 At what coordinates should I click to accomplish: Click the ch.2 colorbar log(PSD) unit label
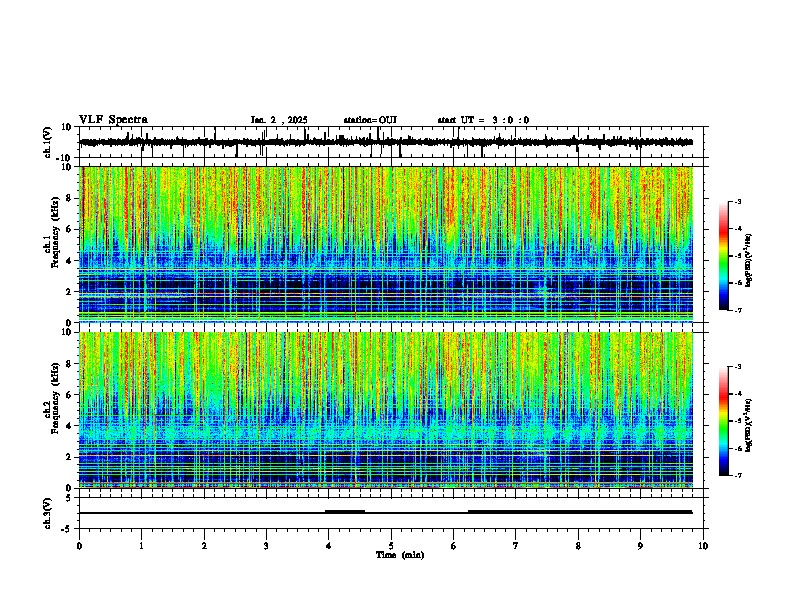pos(749,425)
